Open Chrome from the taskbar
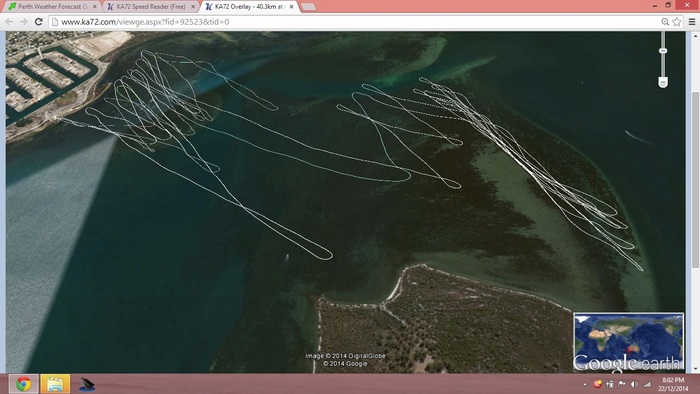This screenshot has width=700, height=394. 24,384
